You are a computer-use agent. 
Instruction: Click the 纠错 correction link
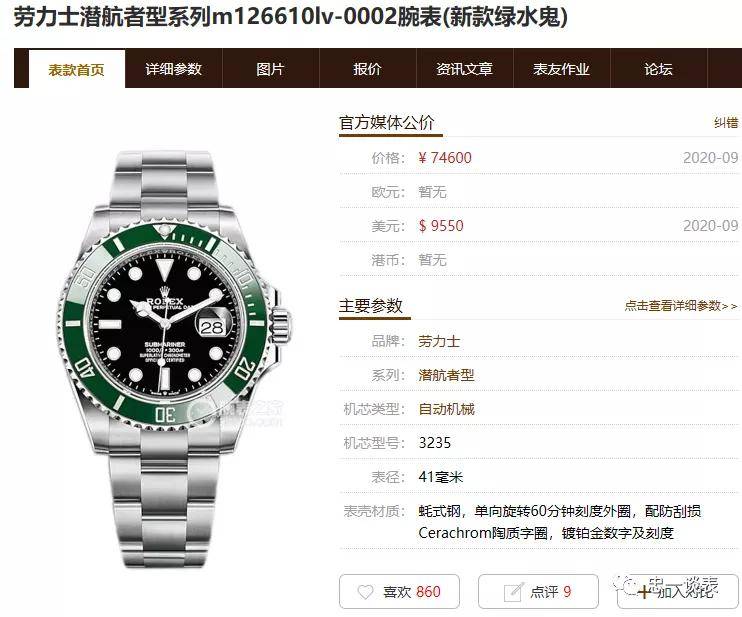coord(726,123)
